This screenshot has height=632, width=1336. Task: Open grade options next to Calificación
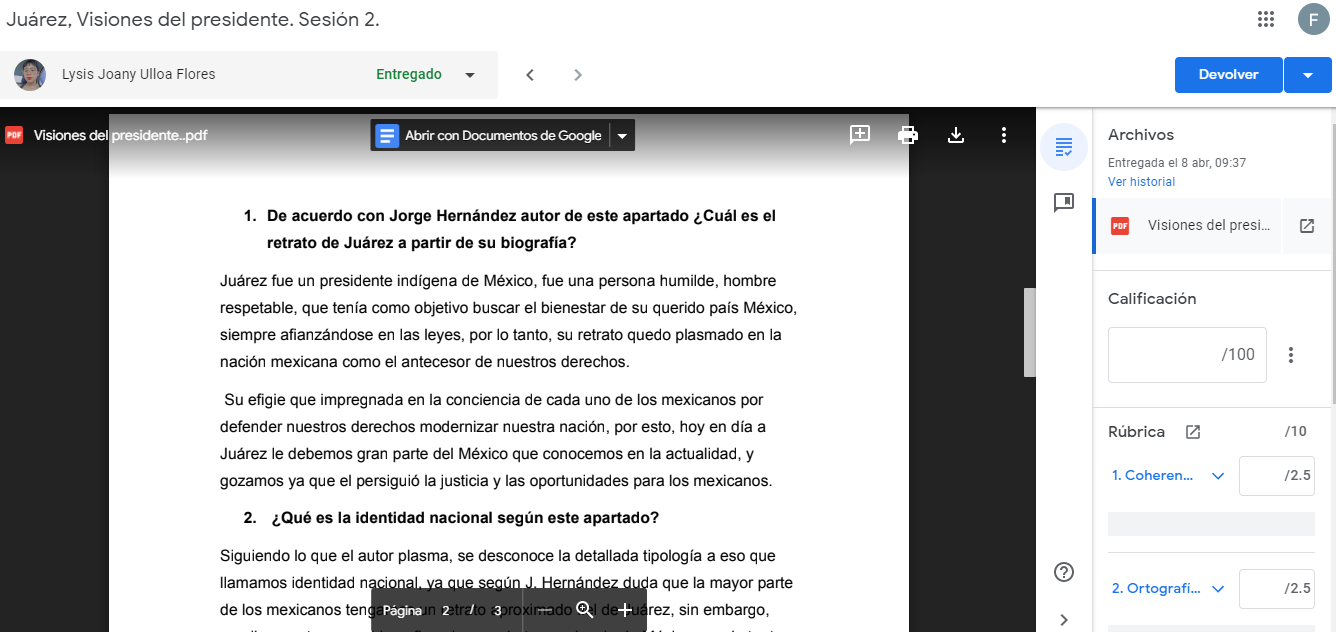click(1291, 355)
